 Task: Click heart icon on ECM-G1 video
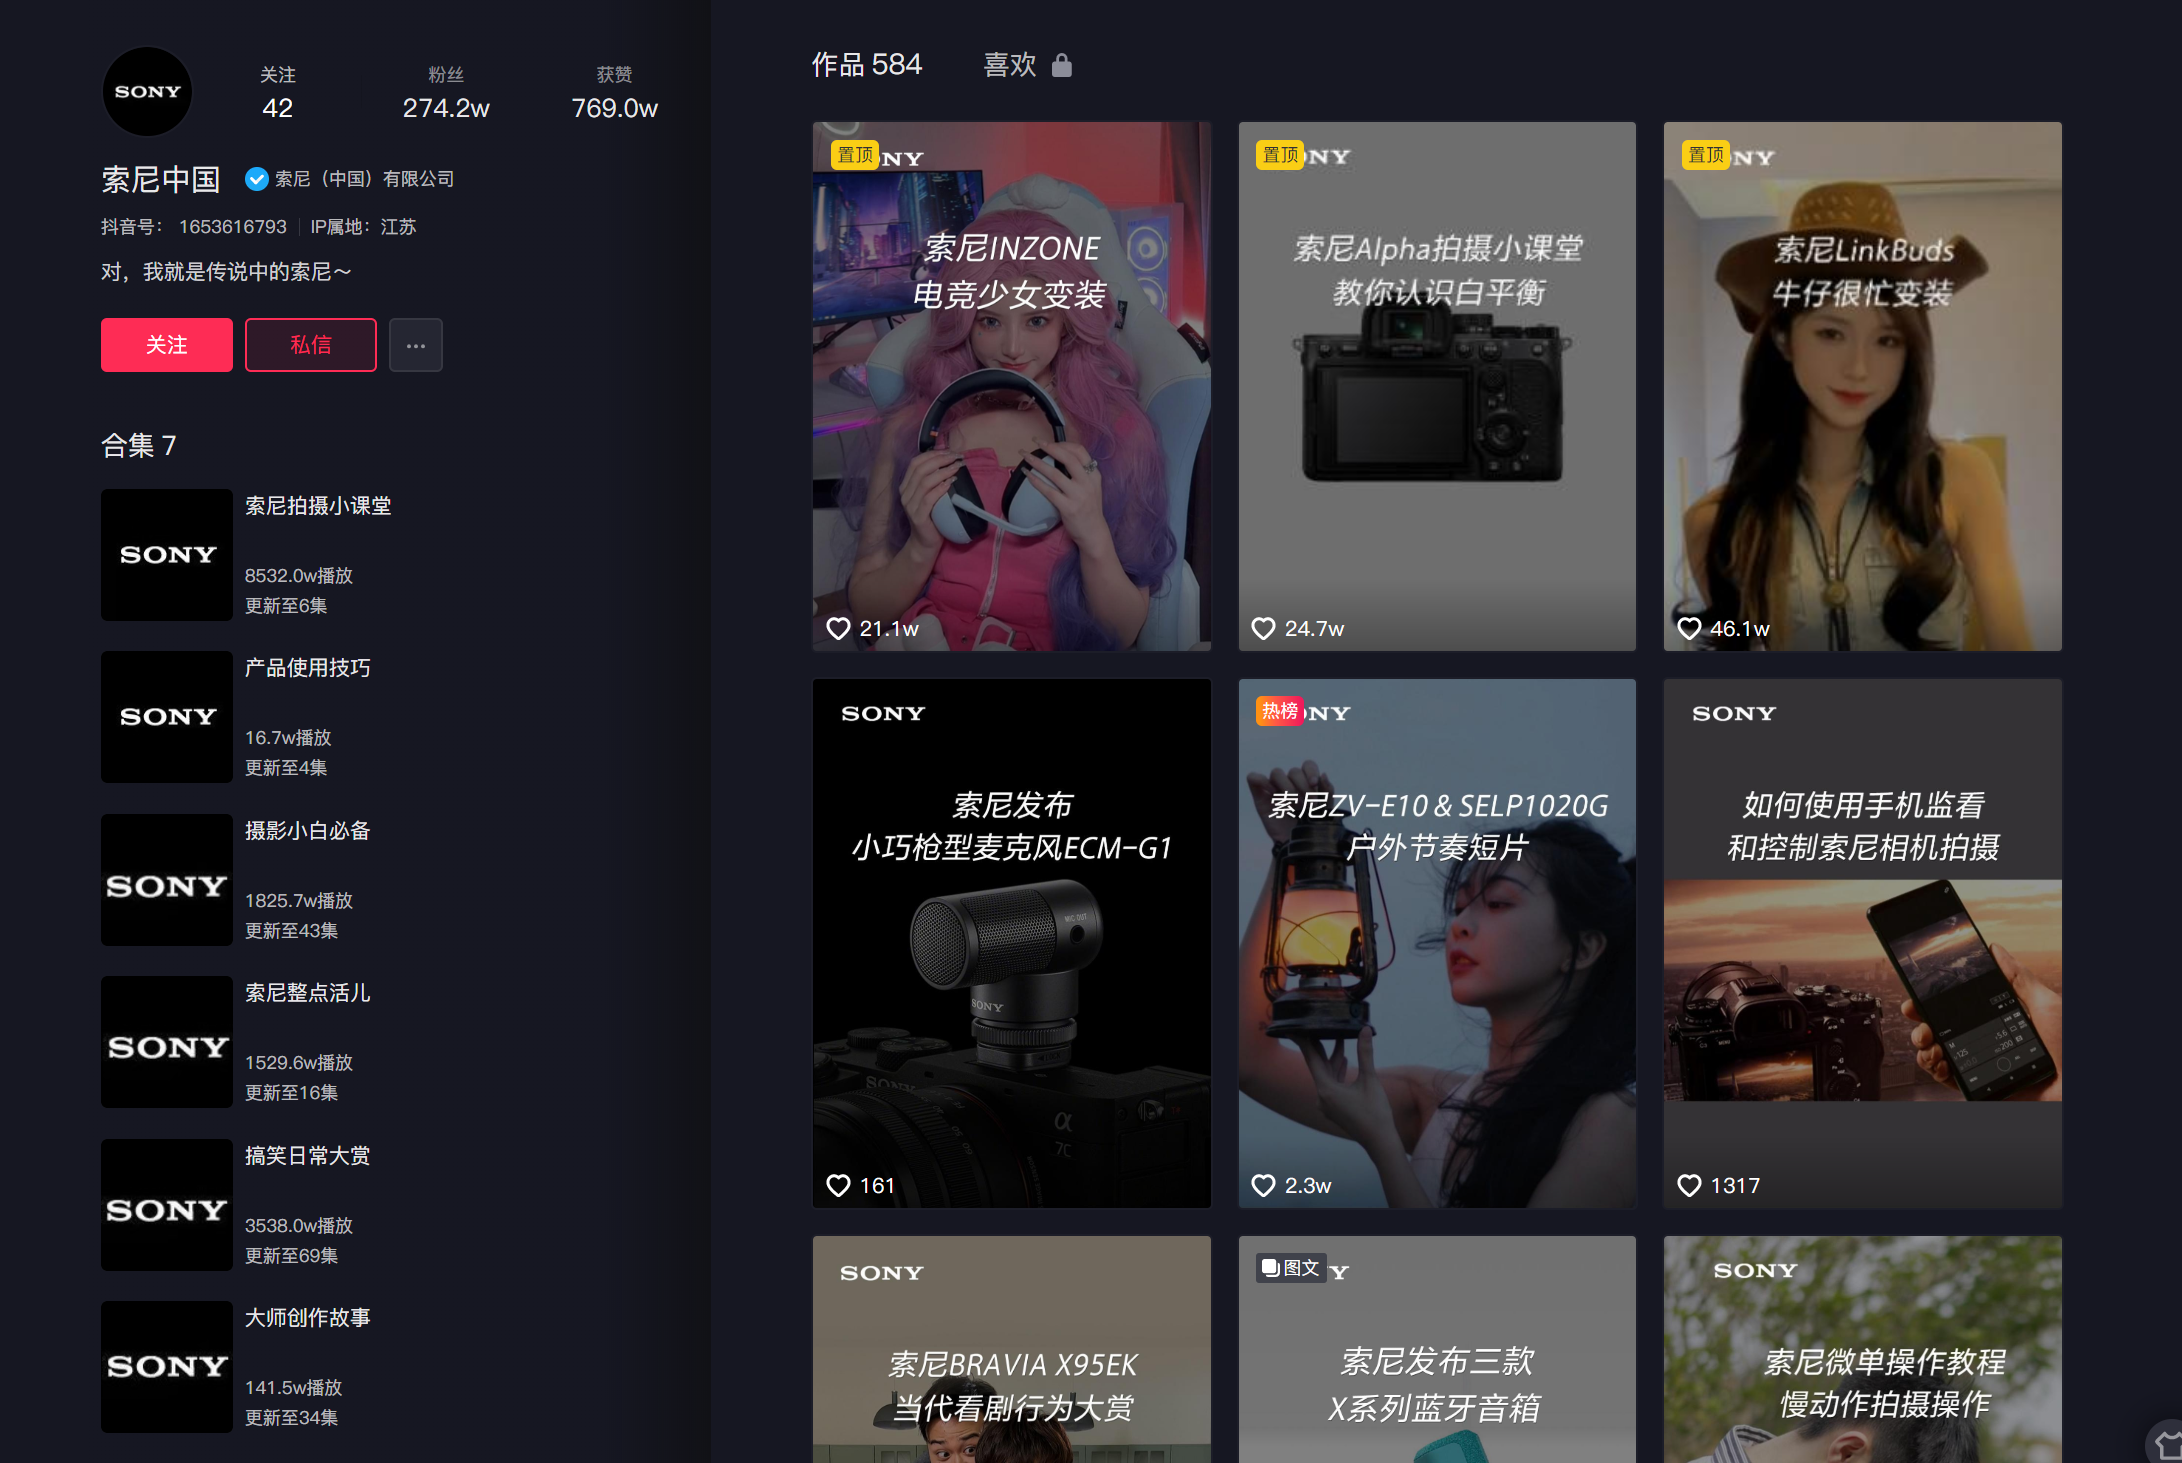838,1185
